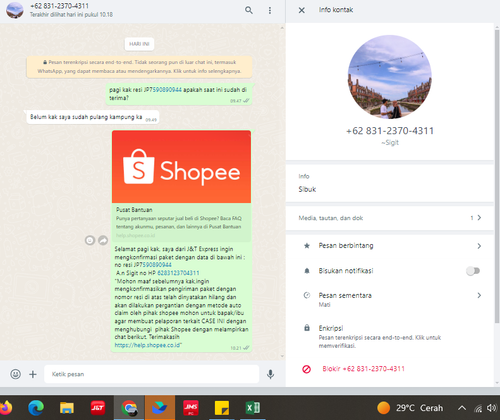Open Firefox from the taskbar
This screenshot has width=500, height=420.
(5, 408)
